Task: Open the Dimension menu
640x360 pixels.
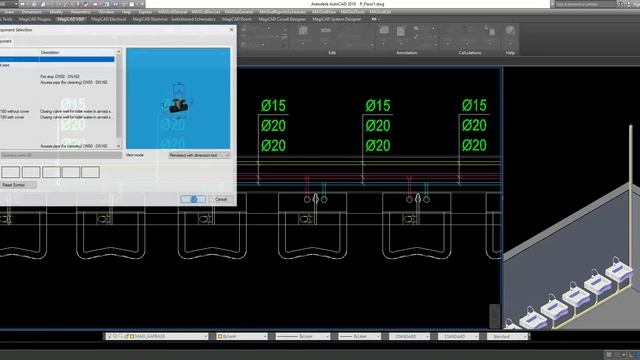Action: coord(32,12)
